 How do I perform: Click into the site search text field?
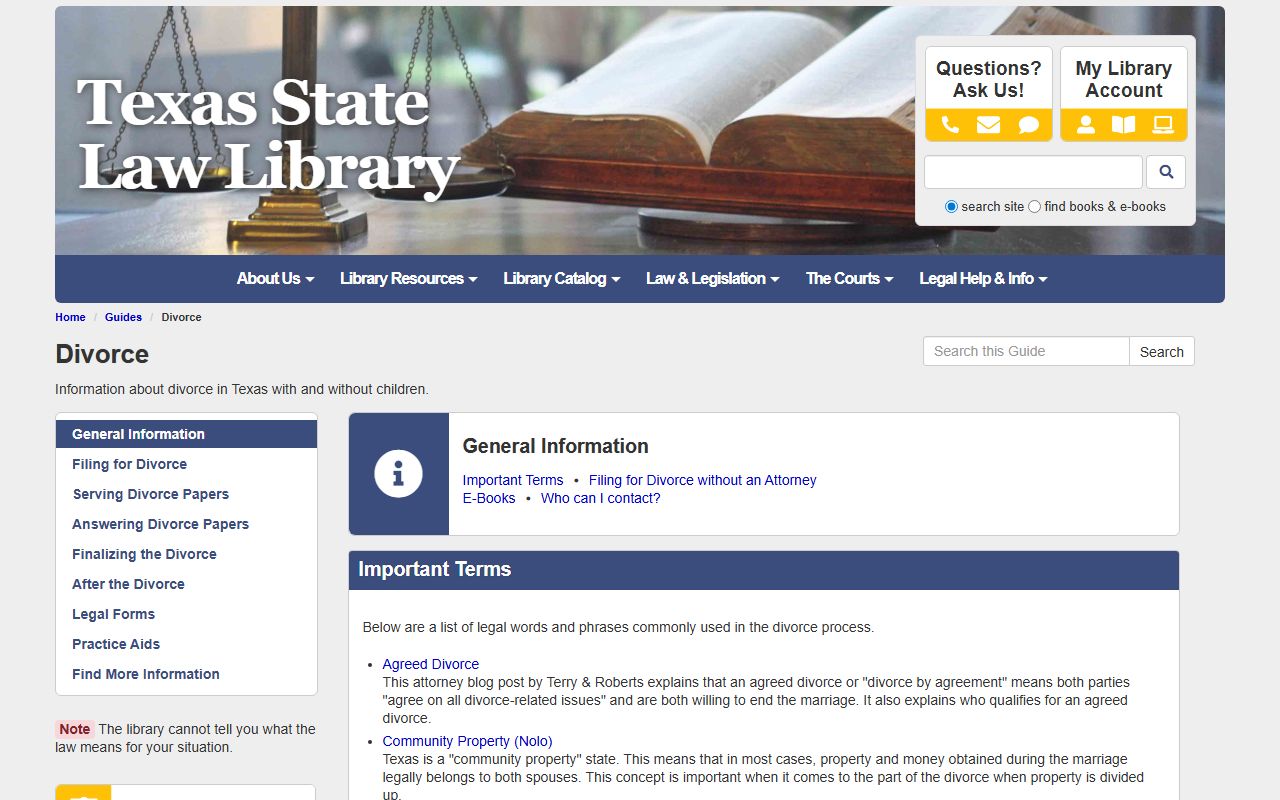pyautogui.click(x=1033, y=172)
